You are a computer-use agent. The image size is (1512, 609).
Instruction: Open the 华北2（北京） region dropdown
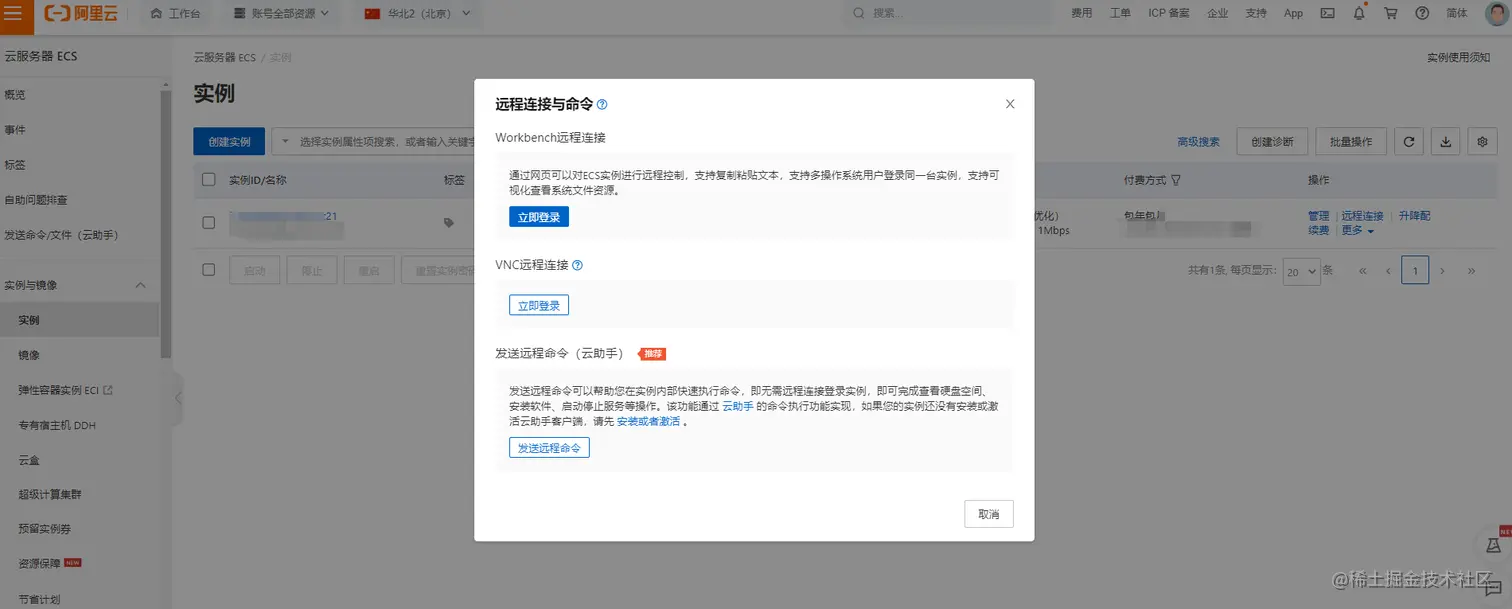click(416, 13)
